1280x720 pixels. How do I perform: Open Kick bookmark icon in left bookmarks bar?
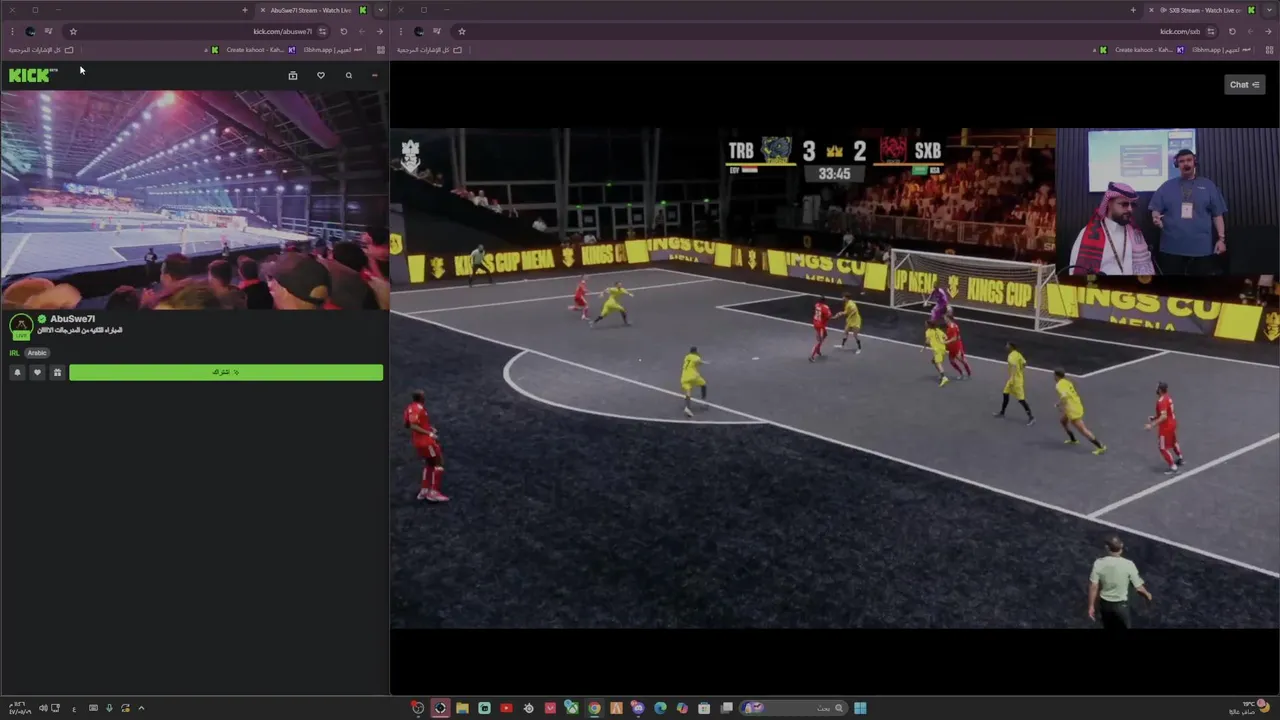click(x=214, y=49)
